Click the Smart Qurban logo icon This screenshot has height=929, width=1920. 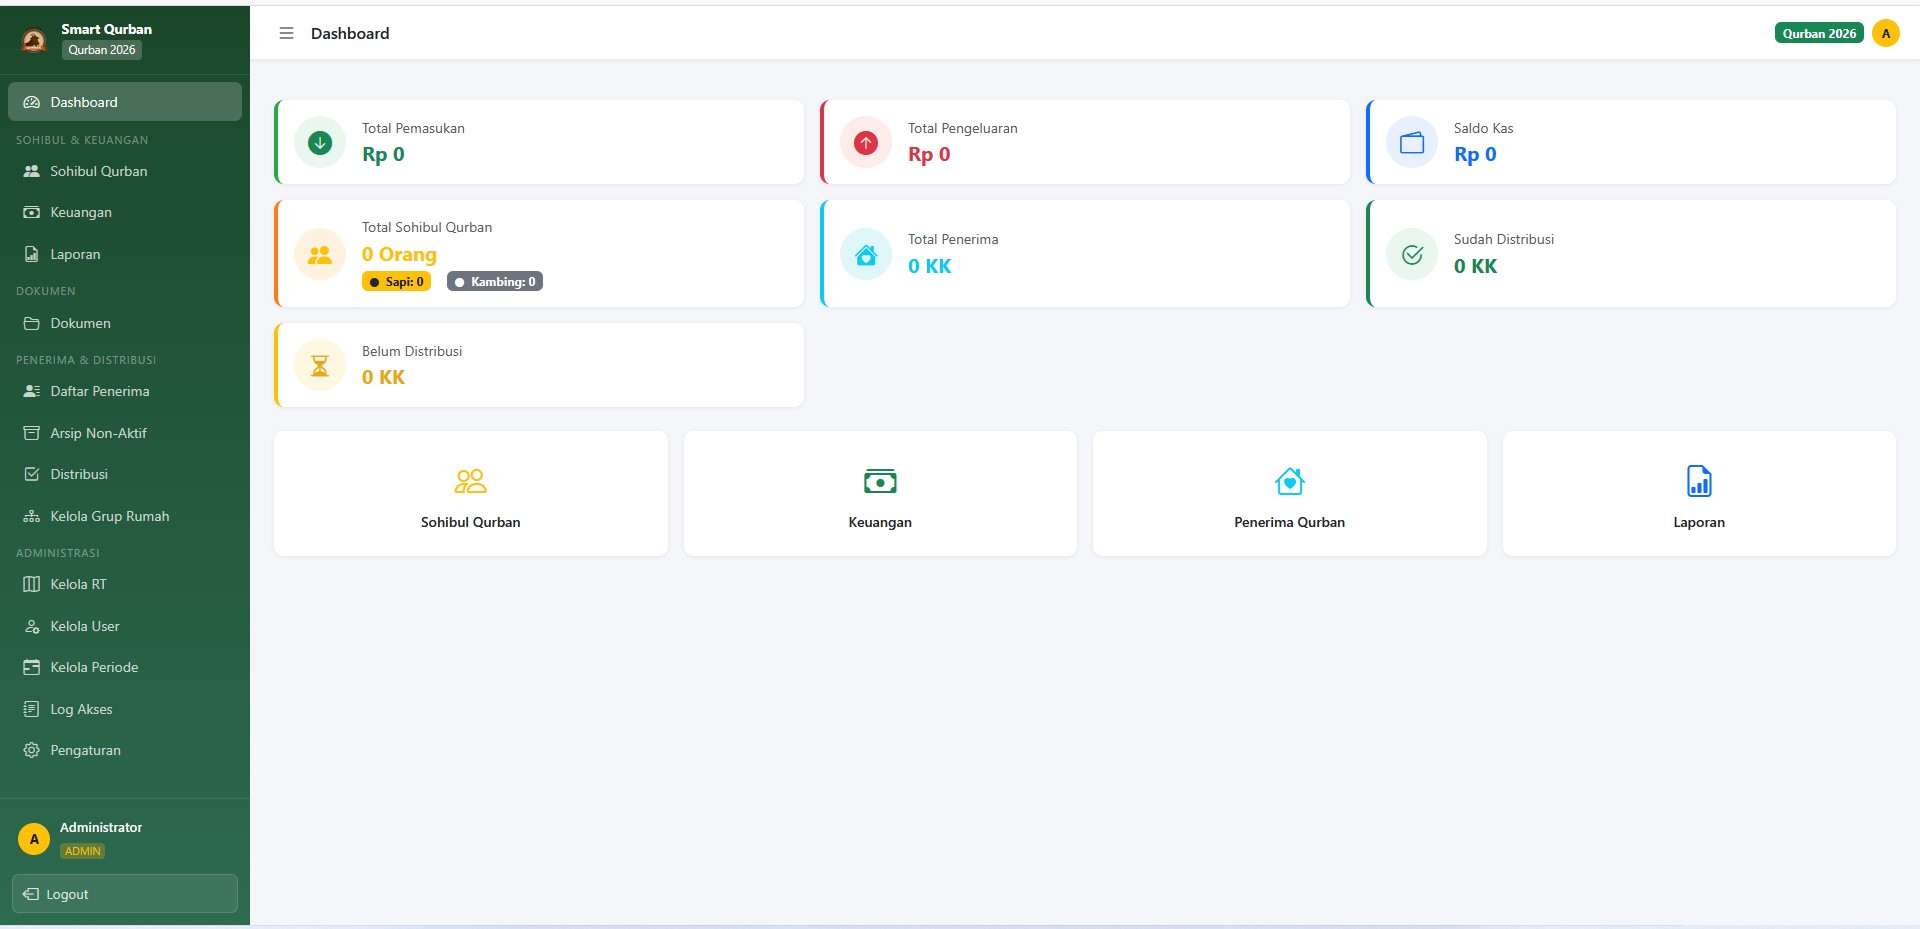pyautogui.click(x=34, y=40)
